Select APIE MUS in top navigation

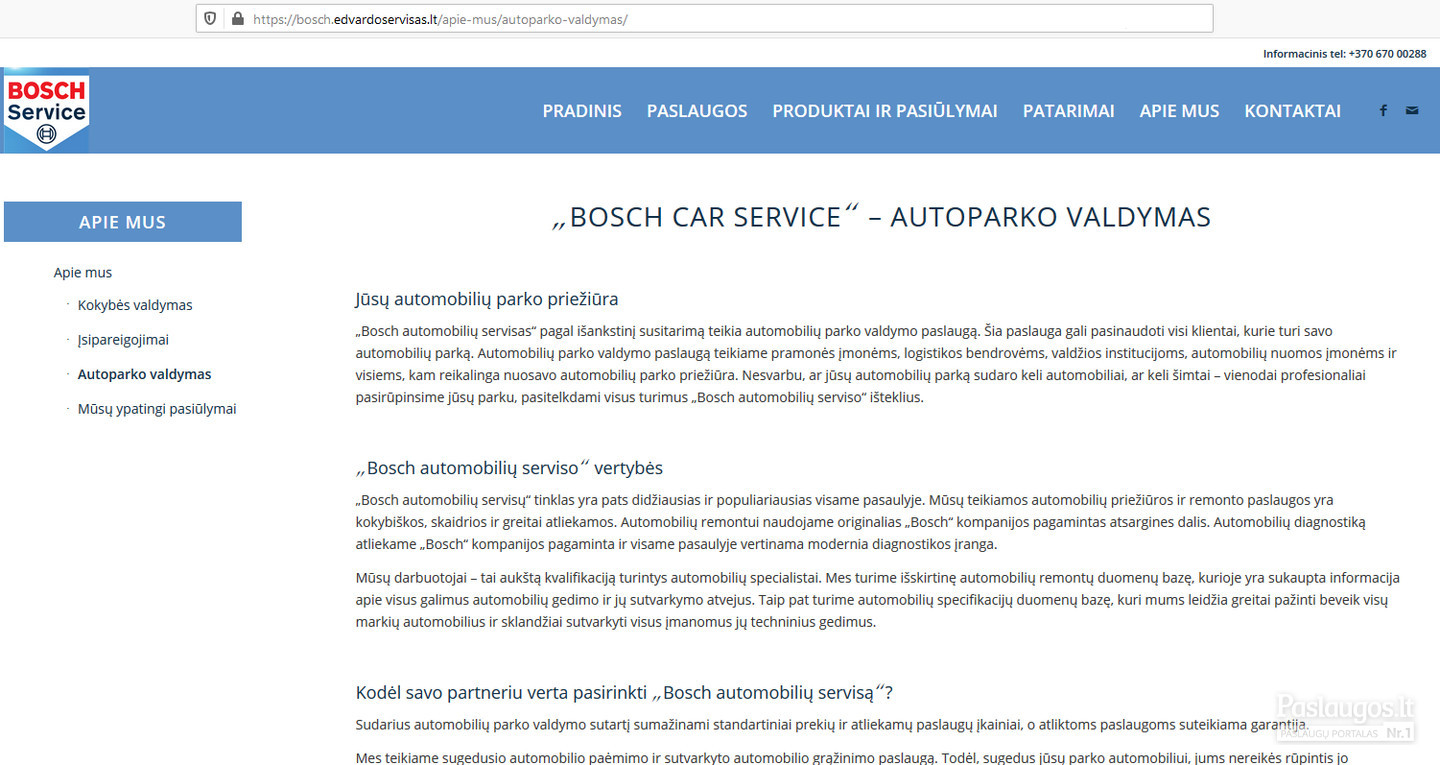pyautogui.click(x=1179, y=111)
